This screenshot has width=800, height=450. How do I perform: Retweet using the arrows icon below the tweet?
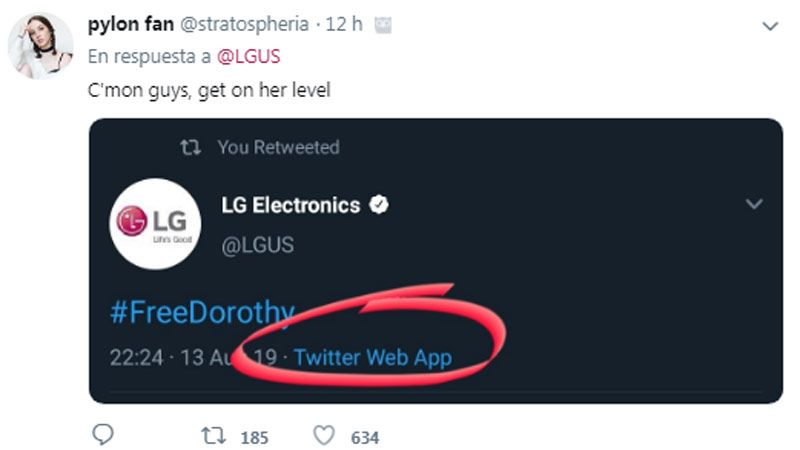pyautogui.click(x=213, y=435)
